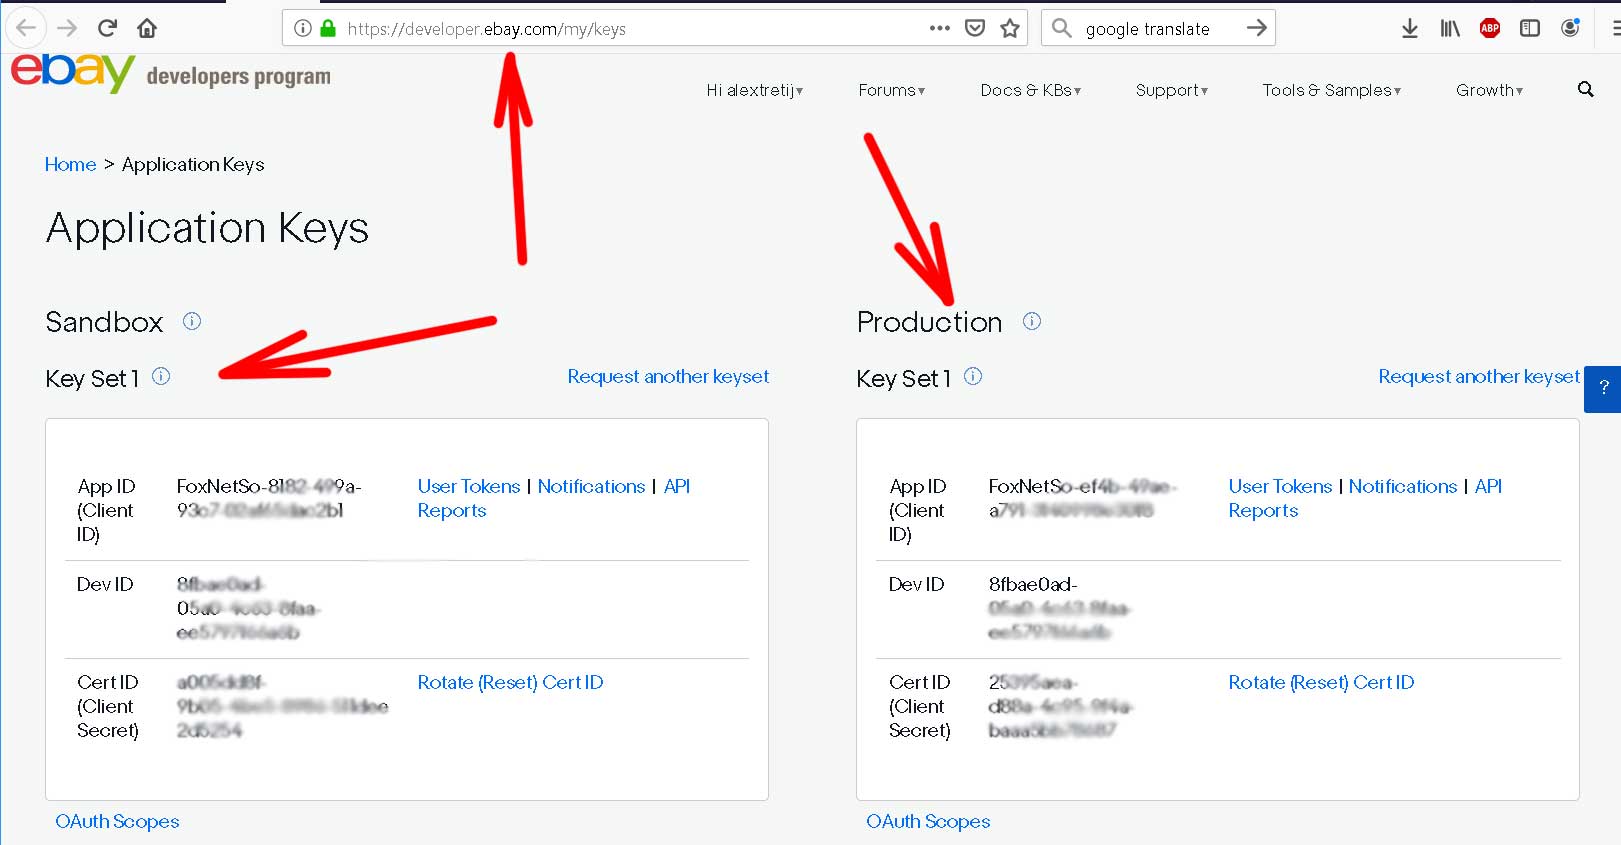Open Sandbox Notifications link
The image size is (1621, 845).
591,486
